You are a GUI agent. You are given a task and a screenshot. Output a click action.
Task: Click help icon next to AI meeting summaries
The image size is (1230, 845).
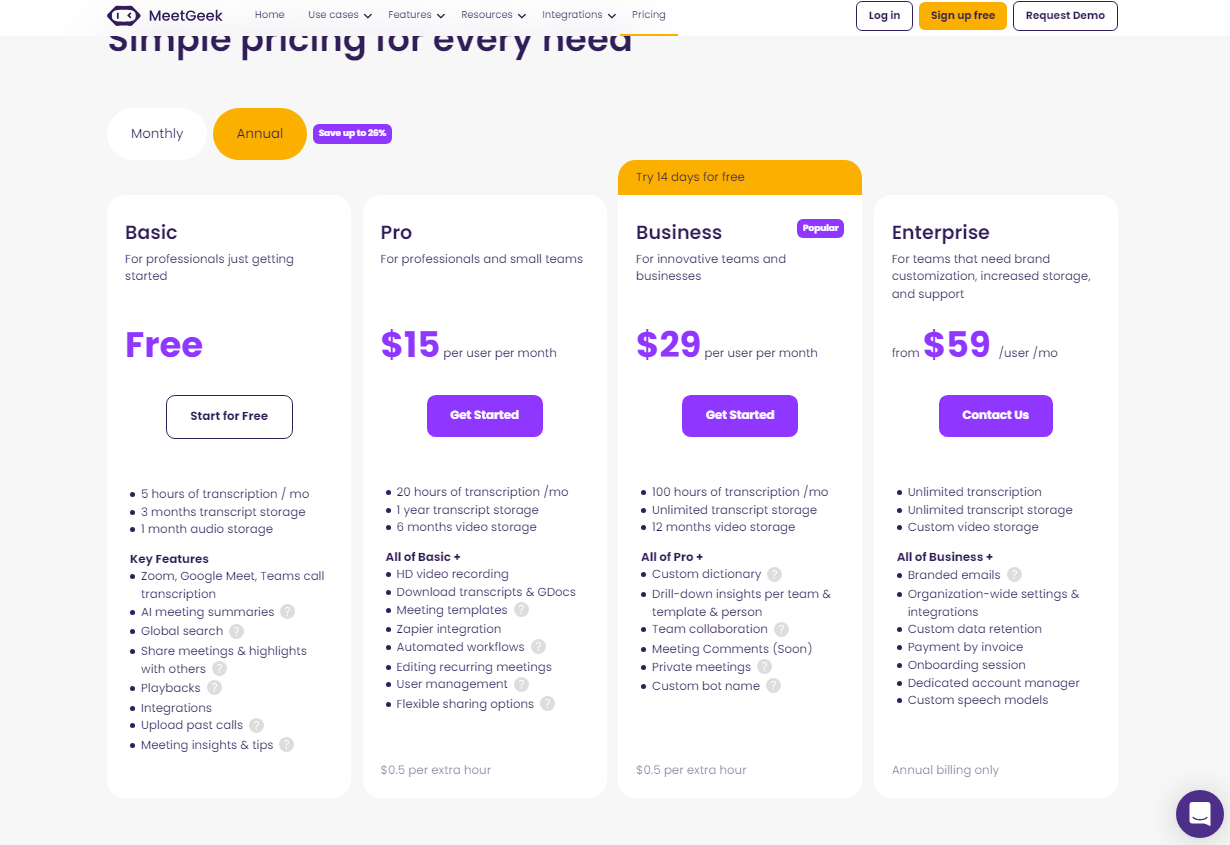click(287, 612)
